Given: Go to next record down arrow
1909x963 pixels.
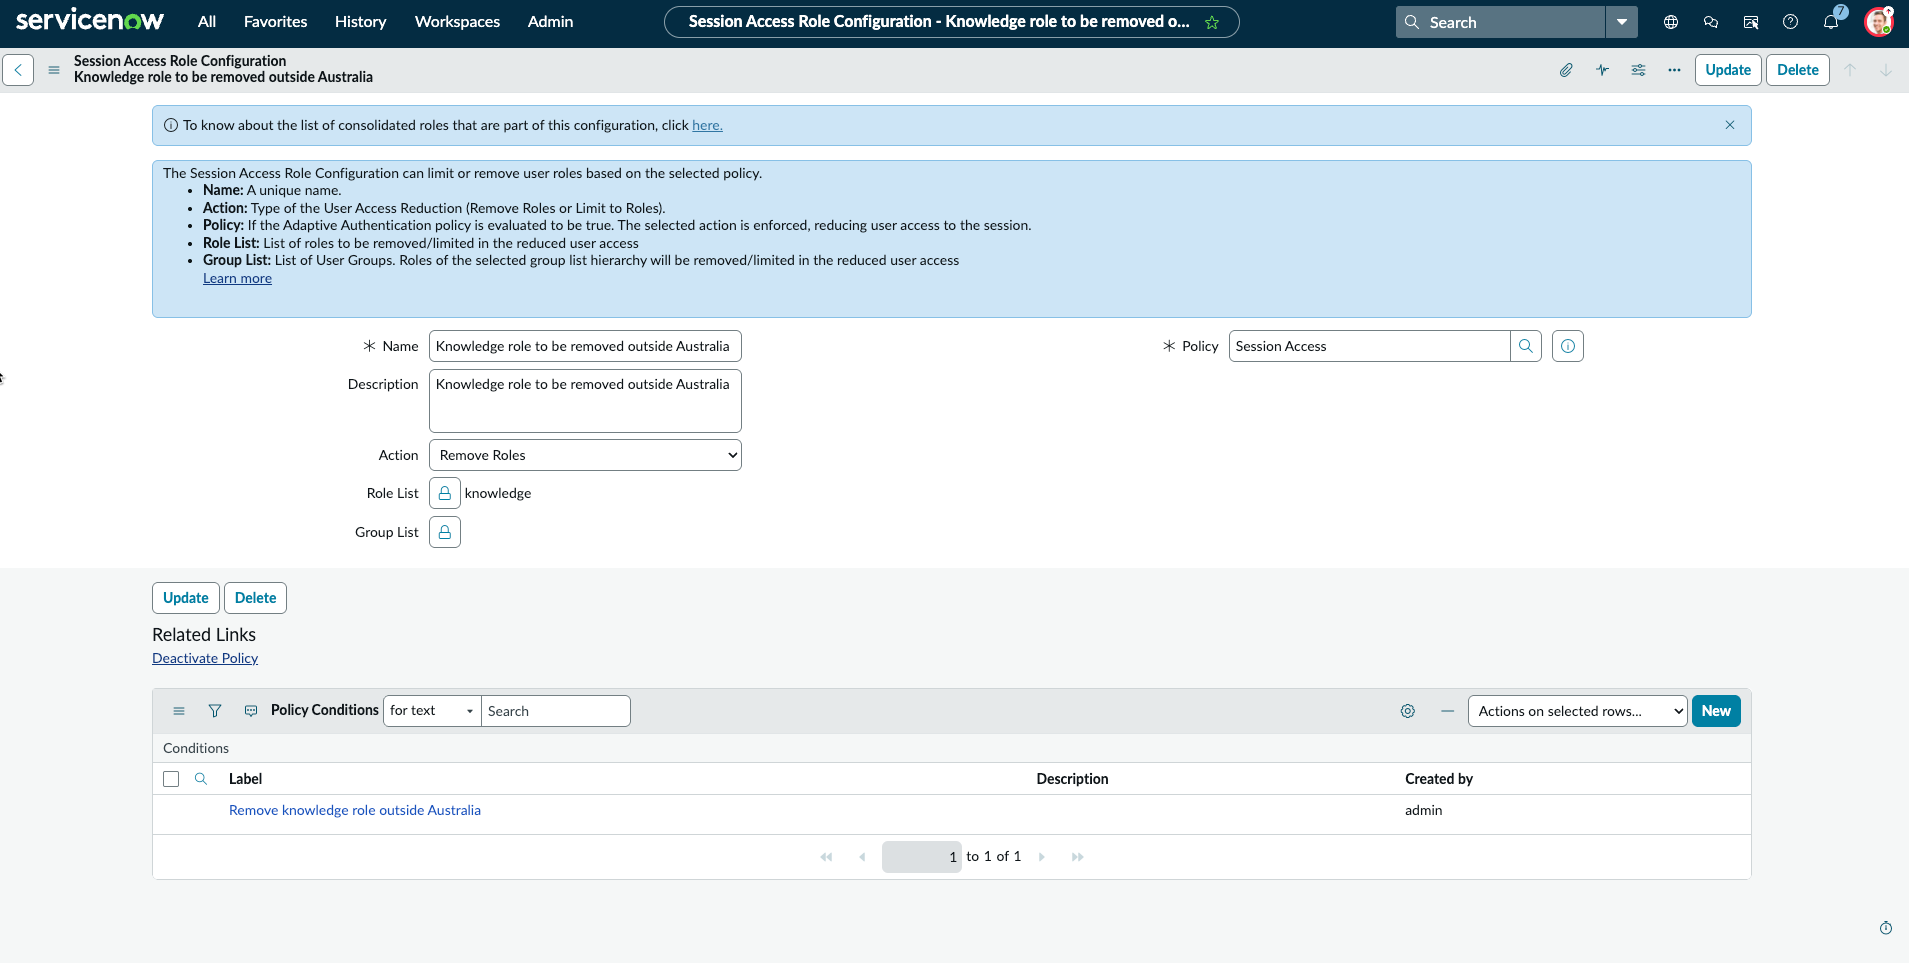Looking at the screenshot, I should point(1886,70).
